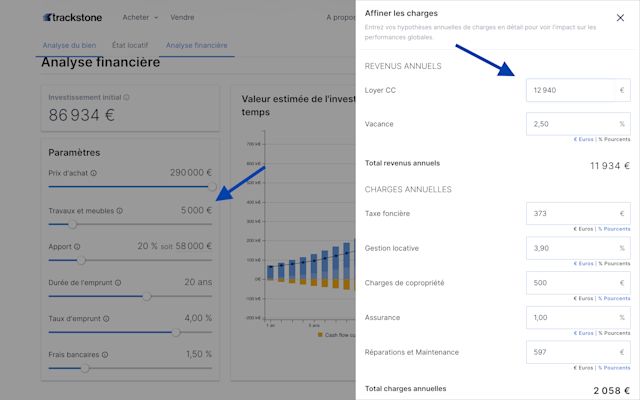Click the Gestion locative input field
The width and height of the screenshot is (640, 400).
point(578,248)
